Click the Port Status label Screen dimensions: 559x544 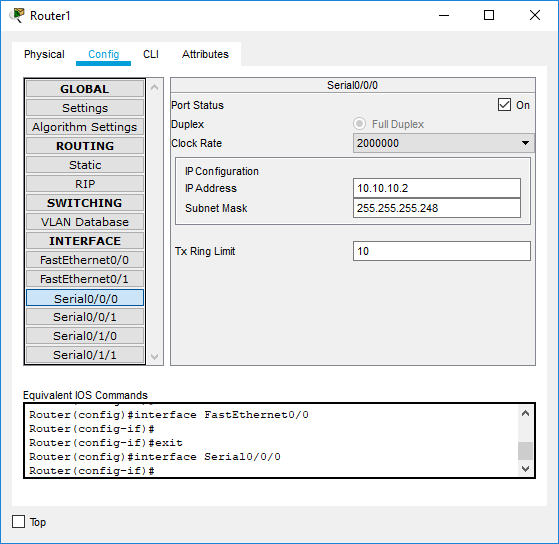[198, 106]
